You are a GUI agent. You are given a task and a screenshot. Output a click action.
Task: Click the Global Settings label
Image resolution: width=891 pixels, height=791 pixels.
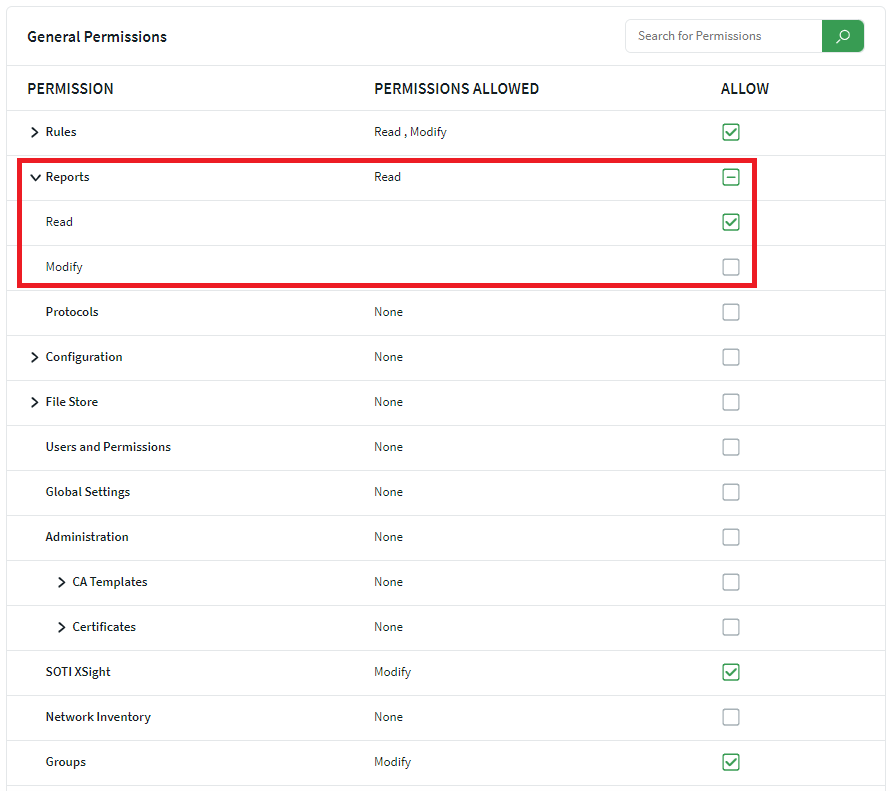coord(88,492)
